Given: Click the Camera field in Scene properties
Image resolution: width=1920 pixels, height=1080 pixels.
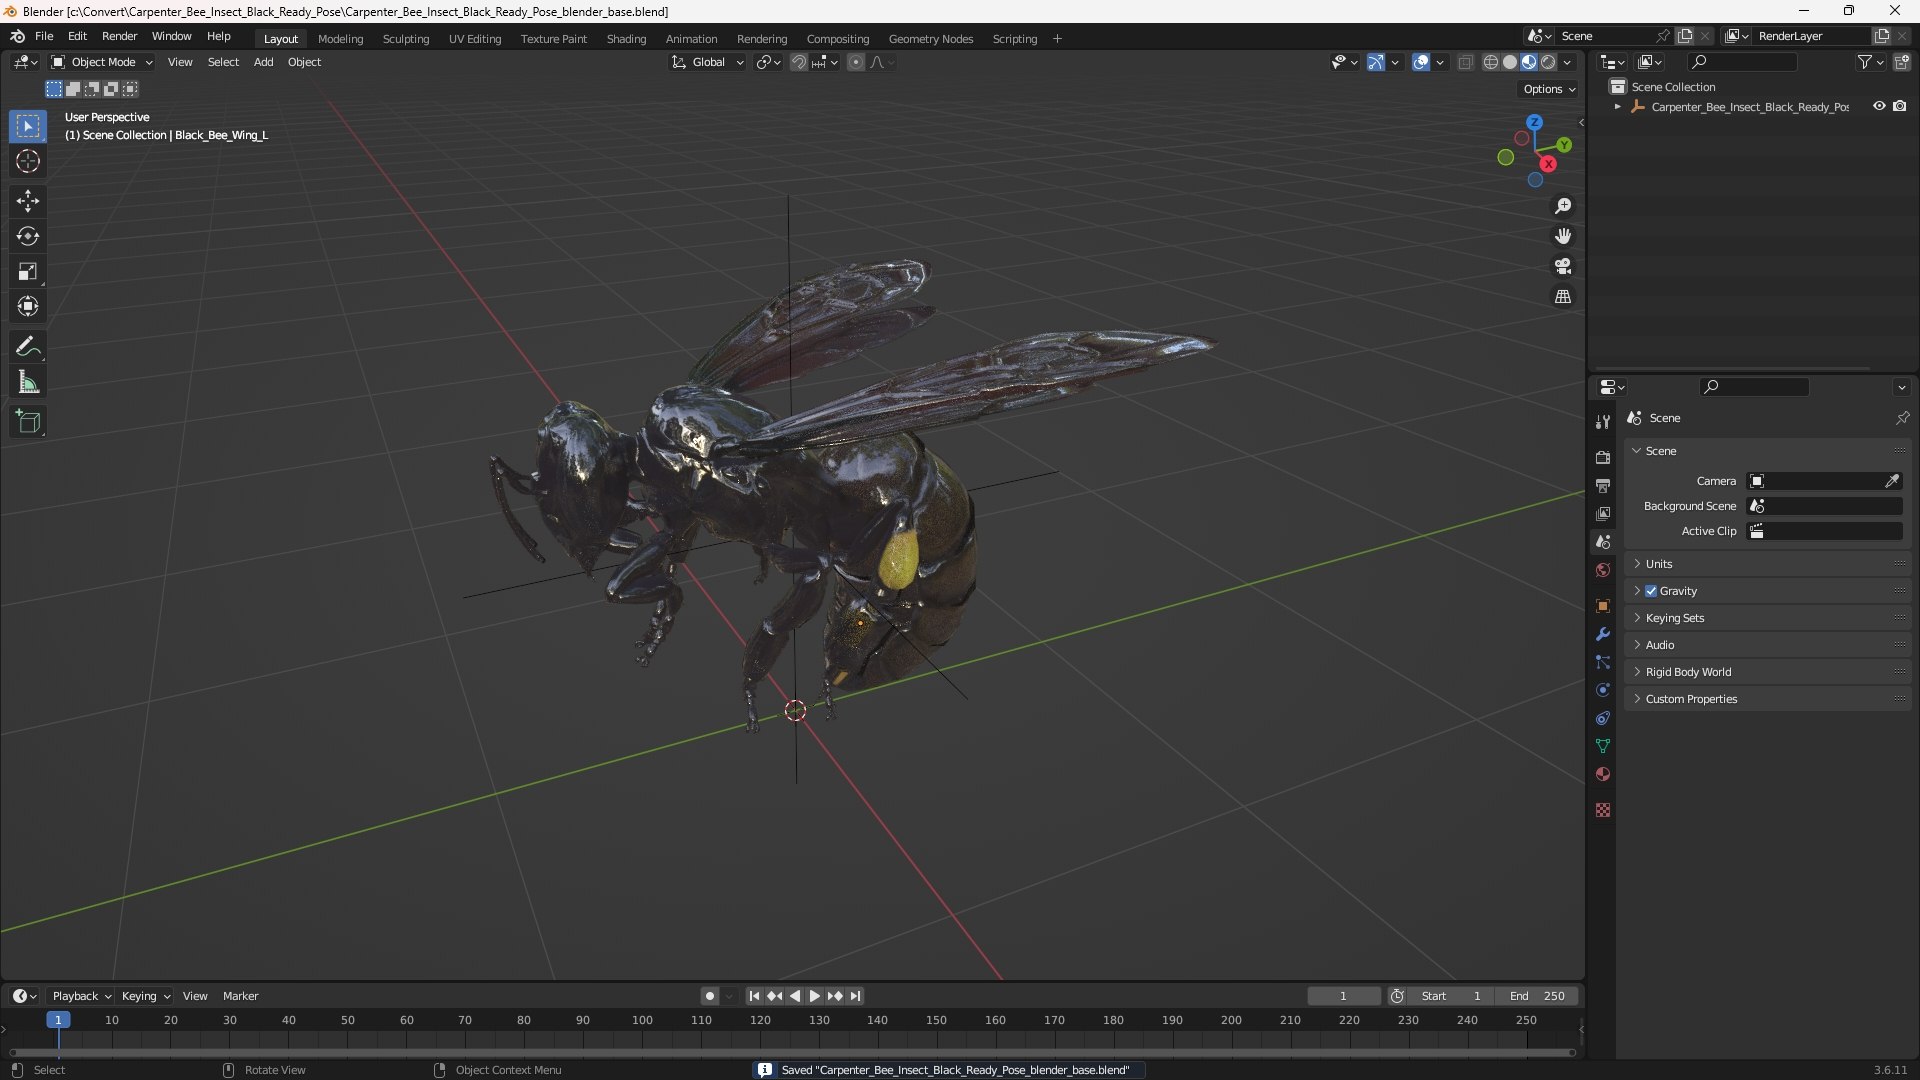Looking at the screenshot, I should coord(1824,481).
